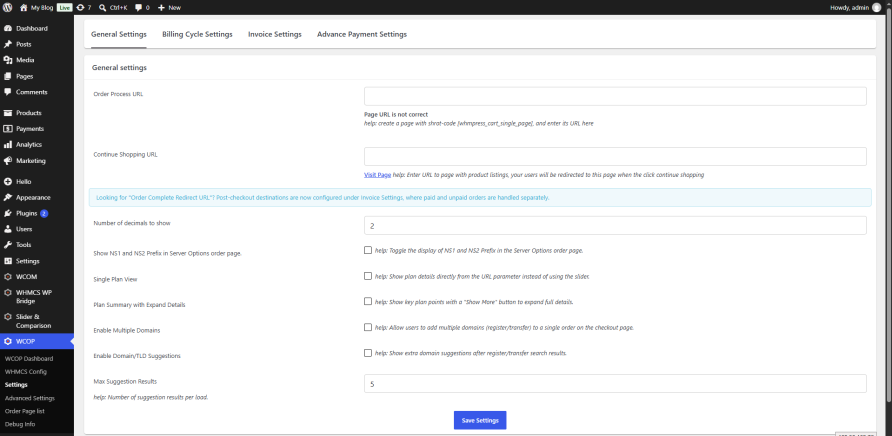Viewport: 892px width, 436px height.
Task: Open the comments bubble in admin bar
Action: [x=139, y=8]
